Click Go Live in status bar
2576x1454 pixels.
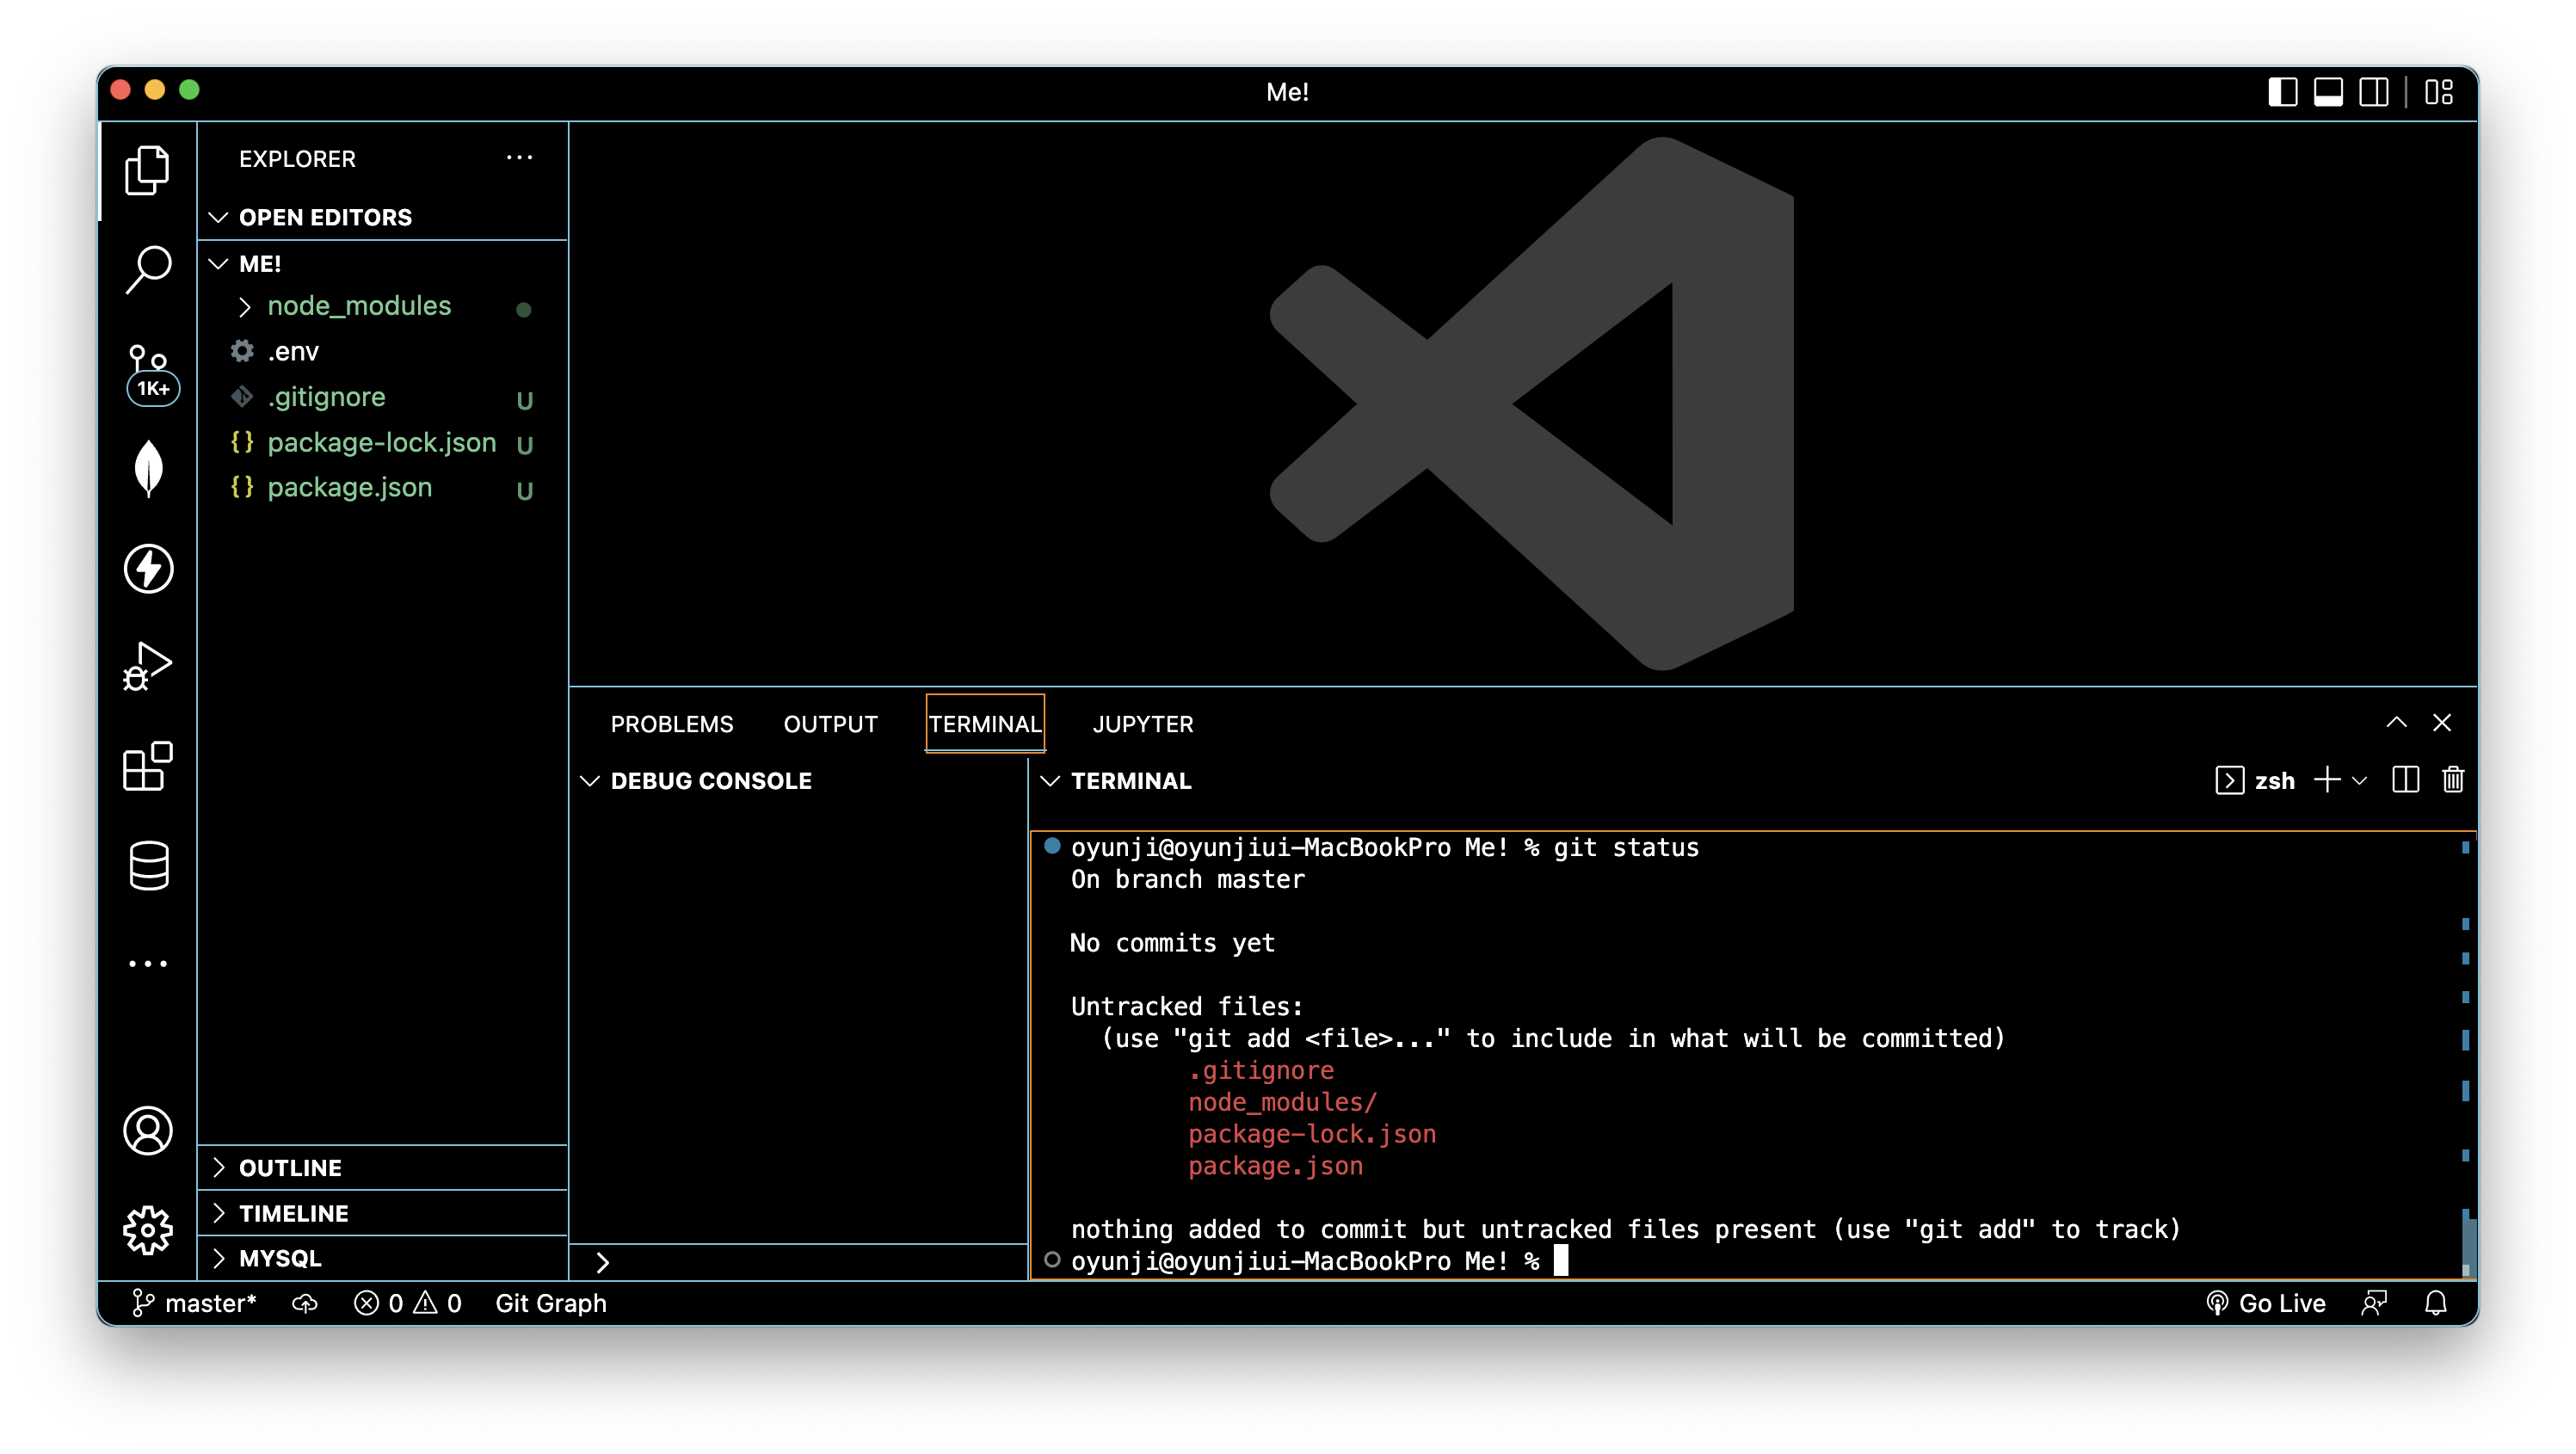2265,1303
